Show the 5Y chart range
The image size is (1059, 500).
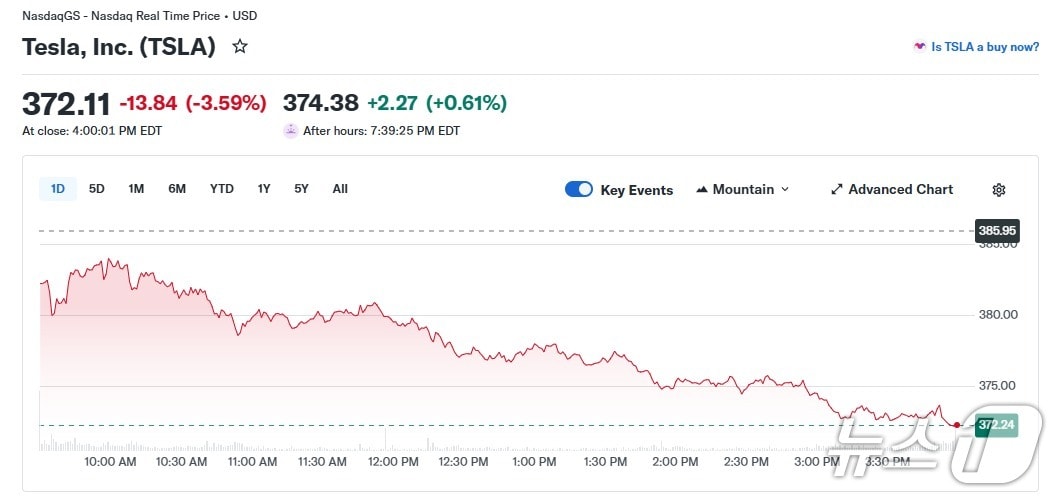click(301, 189)
